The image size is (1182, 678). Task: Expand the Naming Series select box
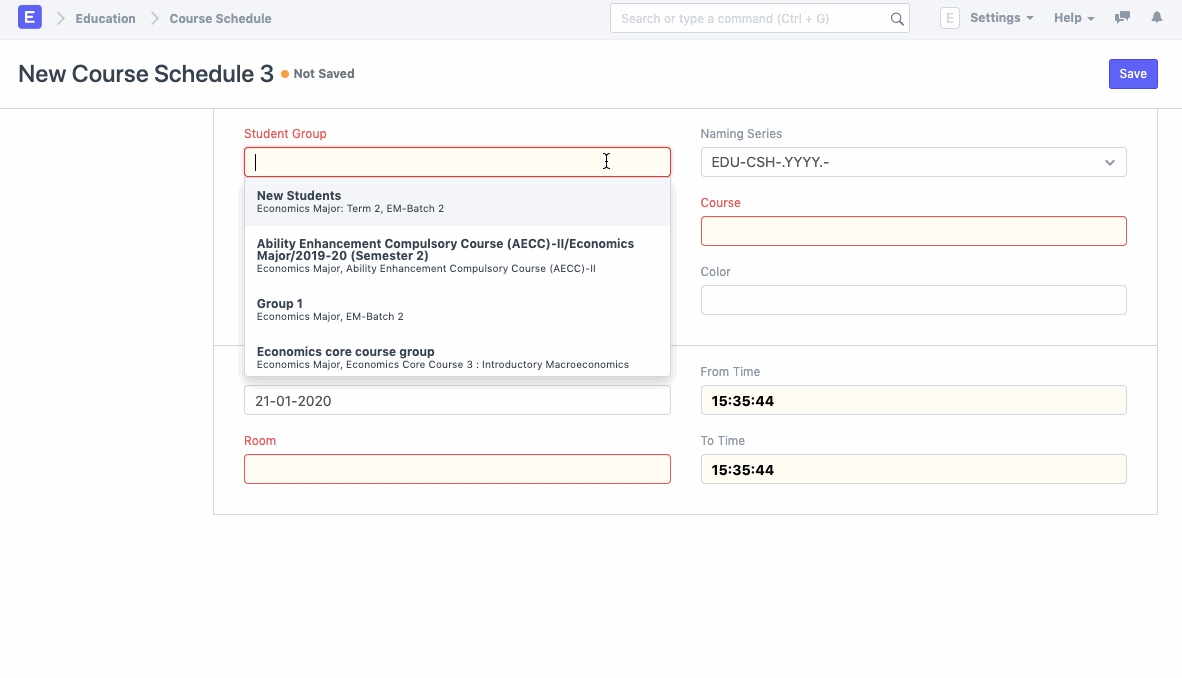pos(913,162)
